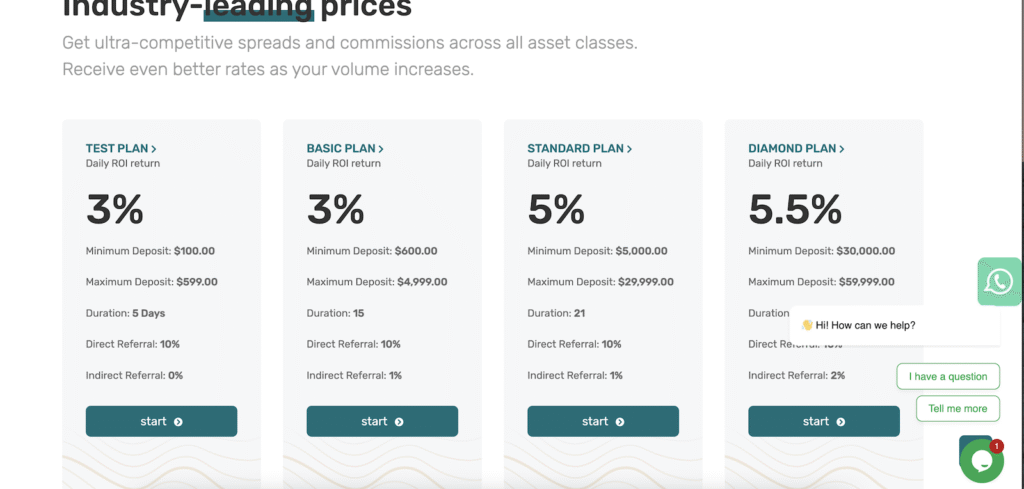Choose 'I have a question' chat reply
The height and width of the screenshot is (489, 1024).
(x=948, y=376)
